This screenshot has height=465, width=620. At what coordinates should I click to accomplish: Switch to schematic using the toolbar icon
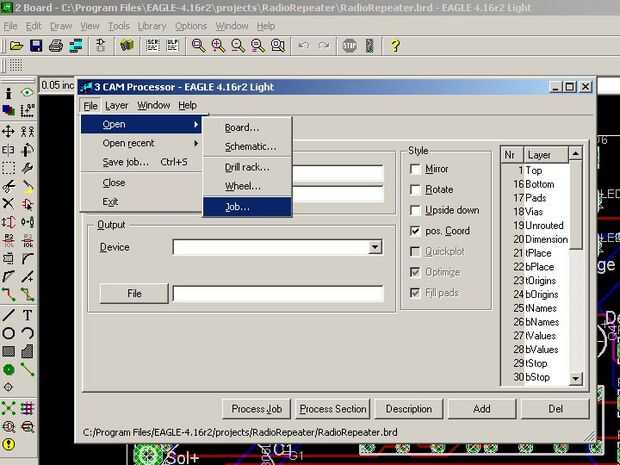point(100,46)
